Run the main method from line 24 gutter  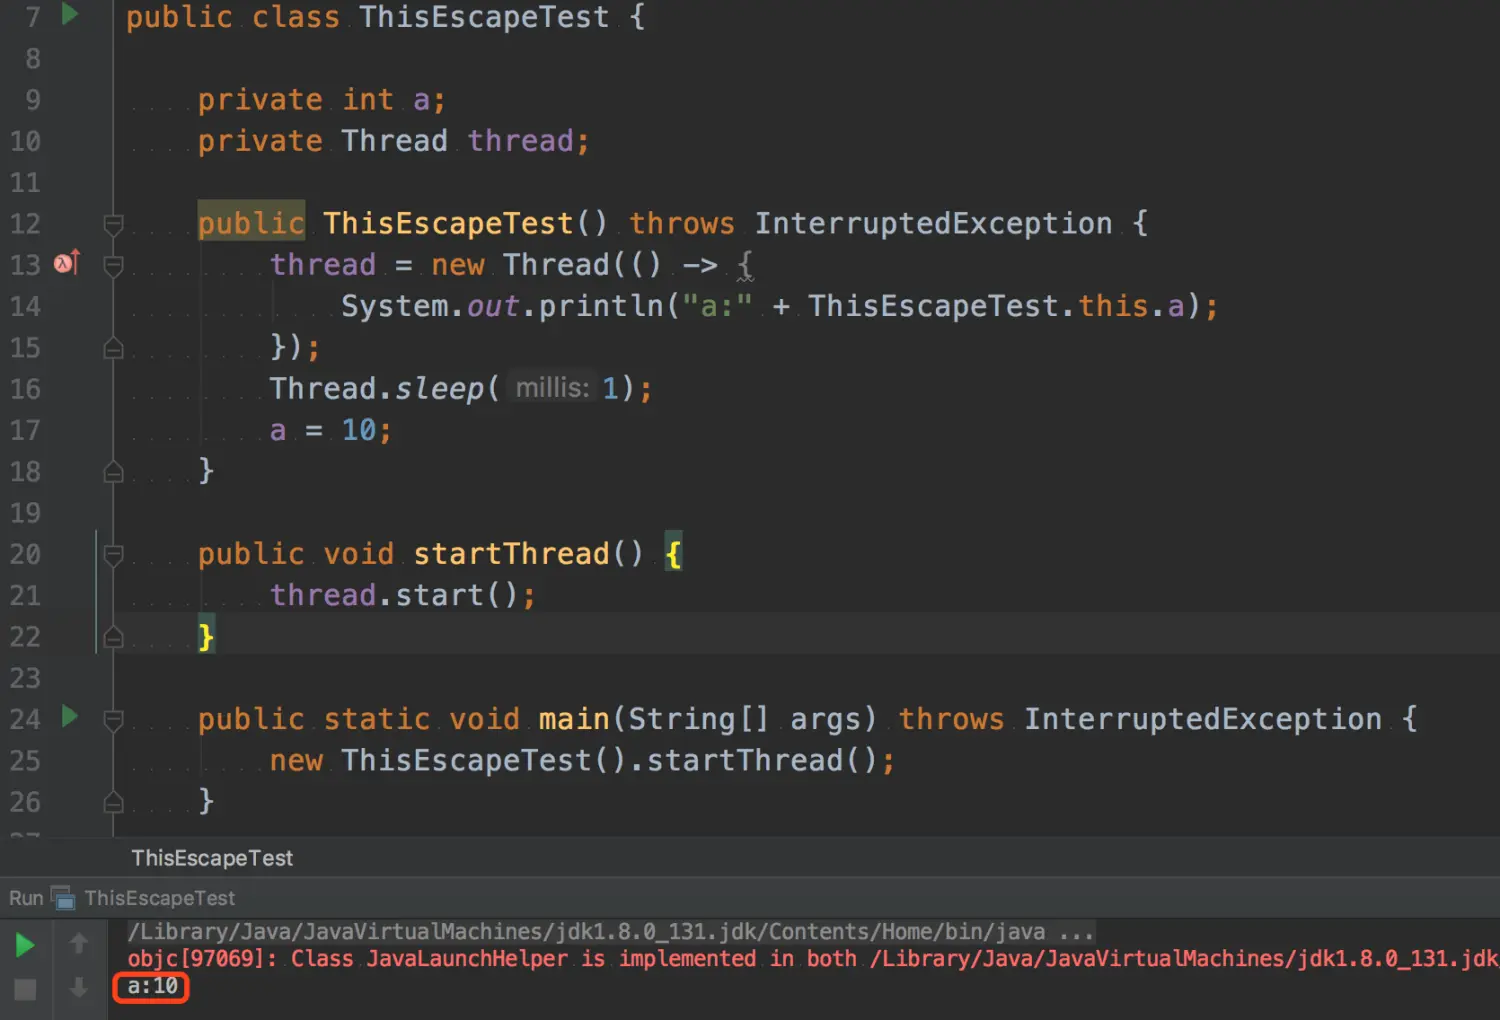click(70, 716)
